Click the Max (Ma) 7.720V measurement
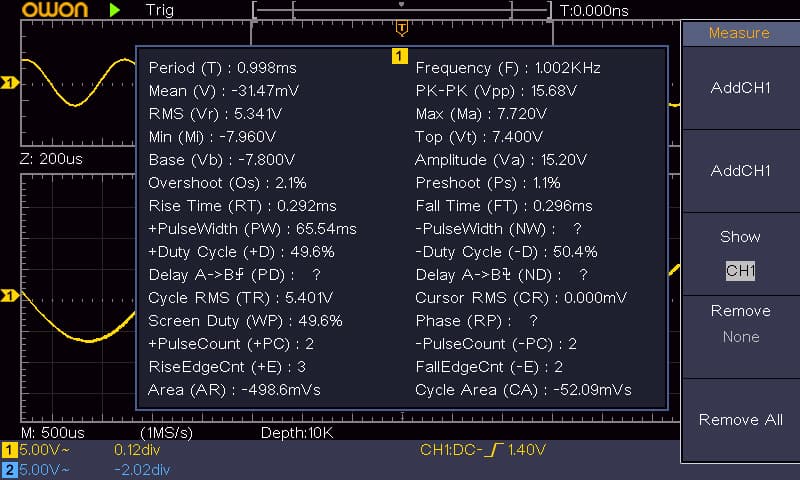The height and width of the screenshot is (480, 800). tap(481, 114)
